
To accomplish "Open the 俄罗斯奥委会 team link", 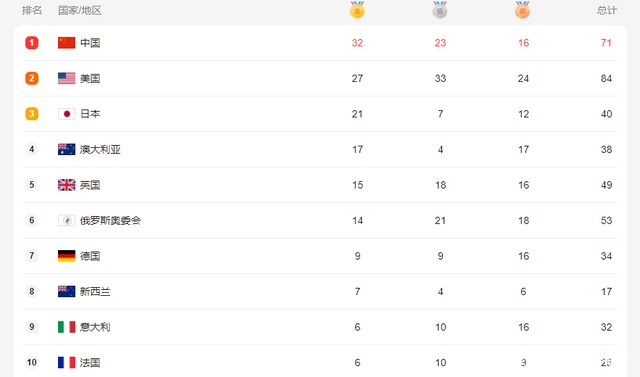I will click(110, 220).
